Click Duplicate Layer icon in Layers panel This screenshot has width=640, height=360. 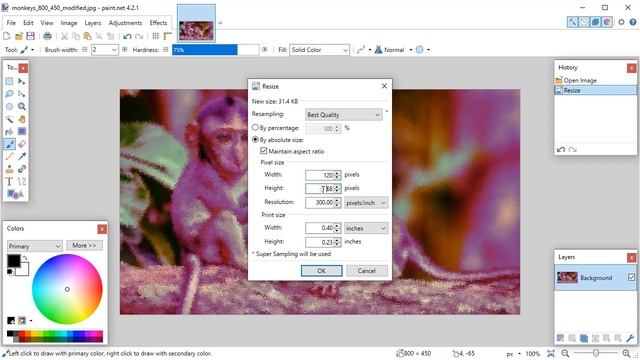[x=584, y=338]
